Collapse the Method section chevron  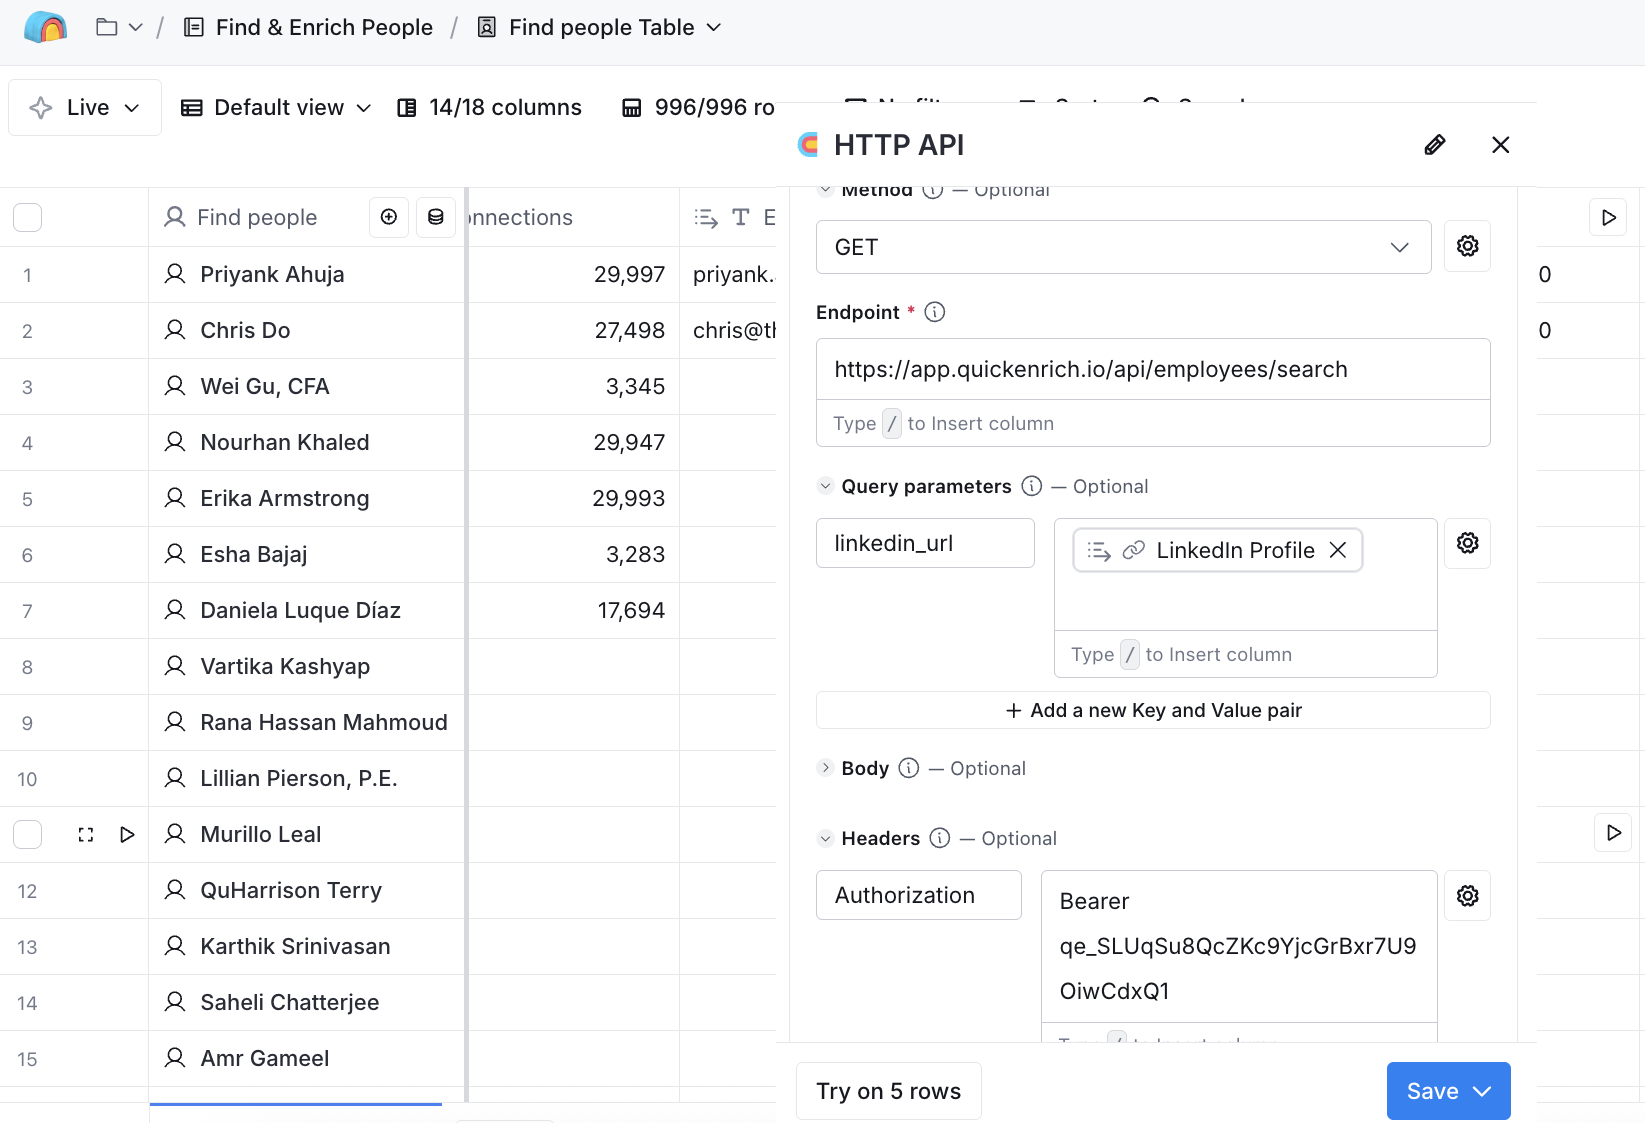(825, 190)
